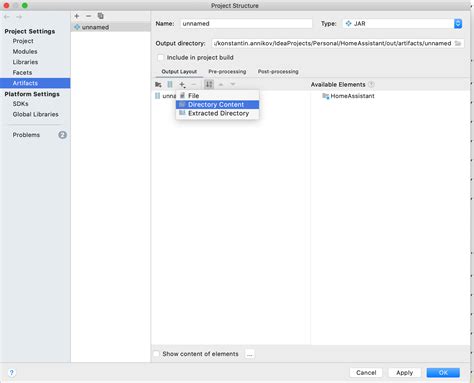The height and width of the screenshot is (383, 474).
Task: Choose Directory Content from the popup menu
Action: click(x=217, y=105)
